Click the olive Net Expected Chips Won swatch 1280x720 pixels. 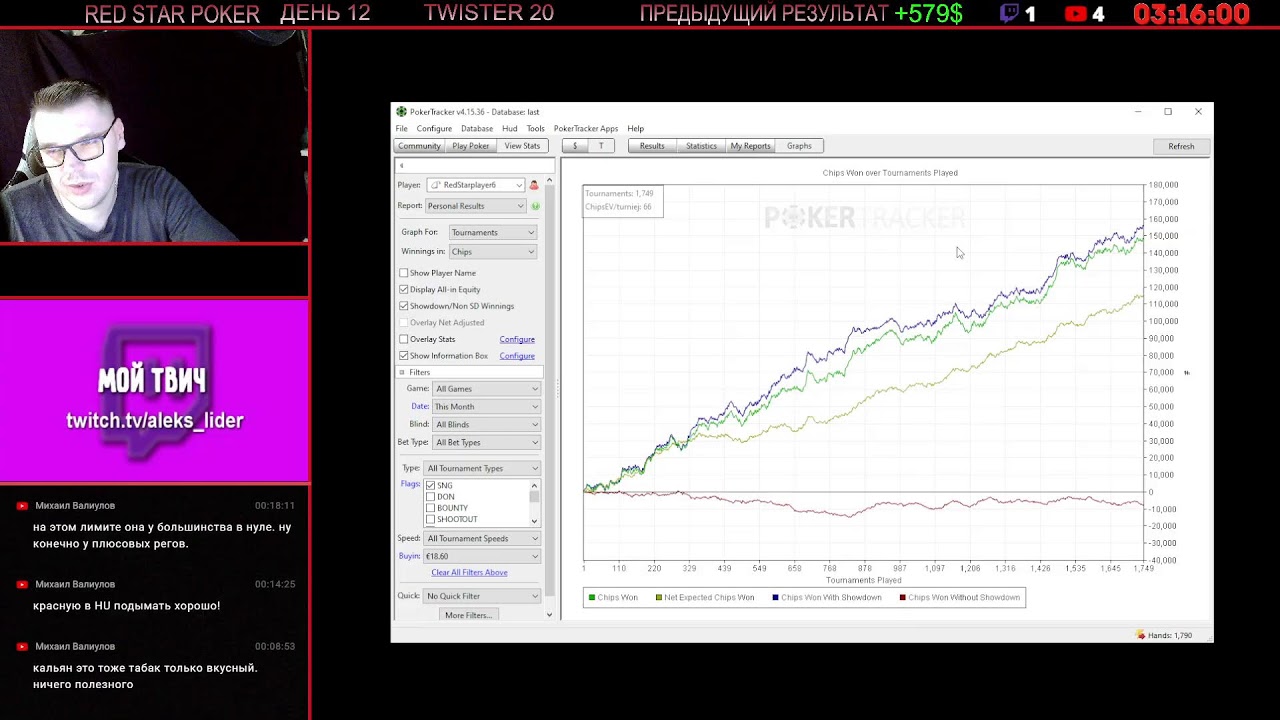pos(659,598)
